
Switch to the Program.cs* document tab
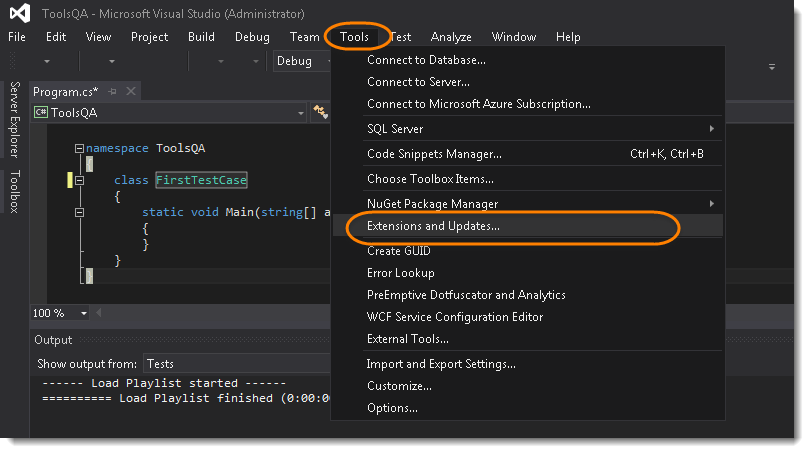click(66, 92)
